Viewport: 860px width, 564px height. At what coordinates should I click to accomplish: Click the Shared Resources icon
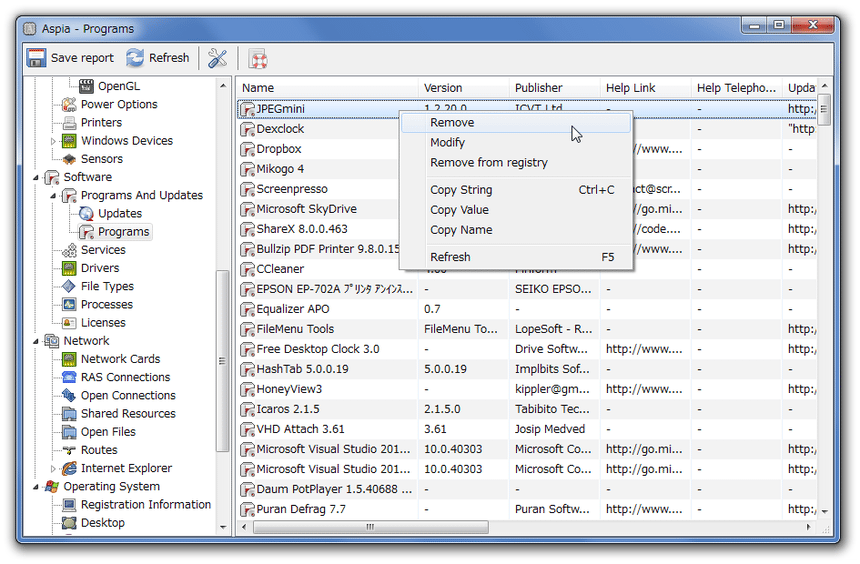pos(69,414)
